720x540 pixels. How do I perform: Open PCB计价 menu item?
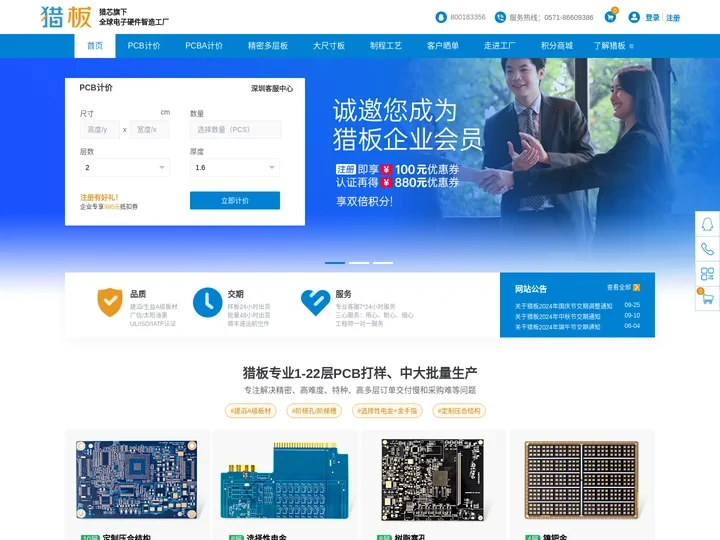tap(144, 46)
